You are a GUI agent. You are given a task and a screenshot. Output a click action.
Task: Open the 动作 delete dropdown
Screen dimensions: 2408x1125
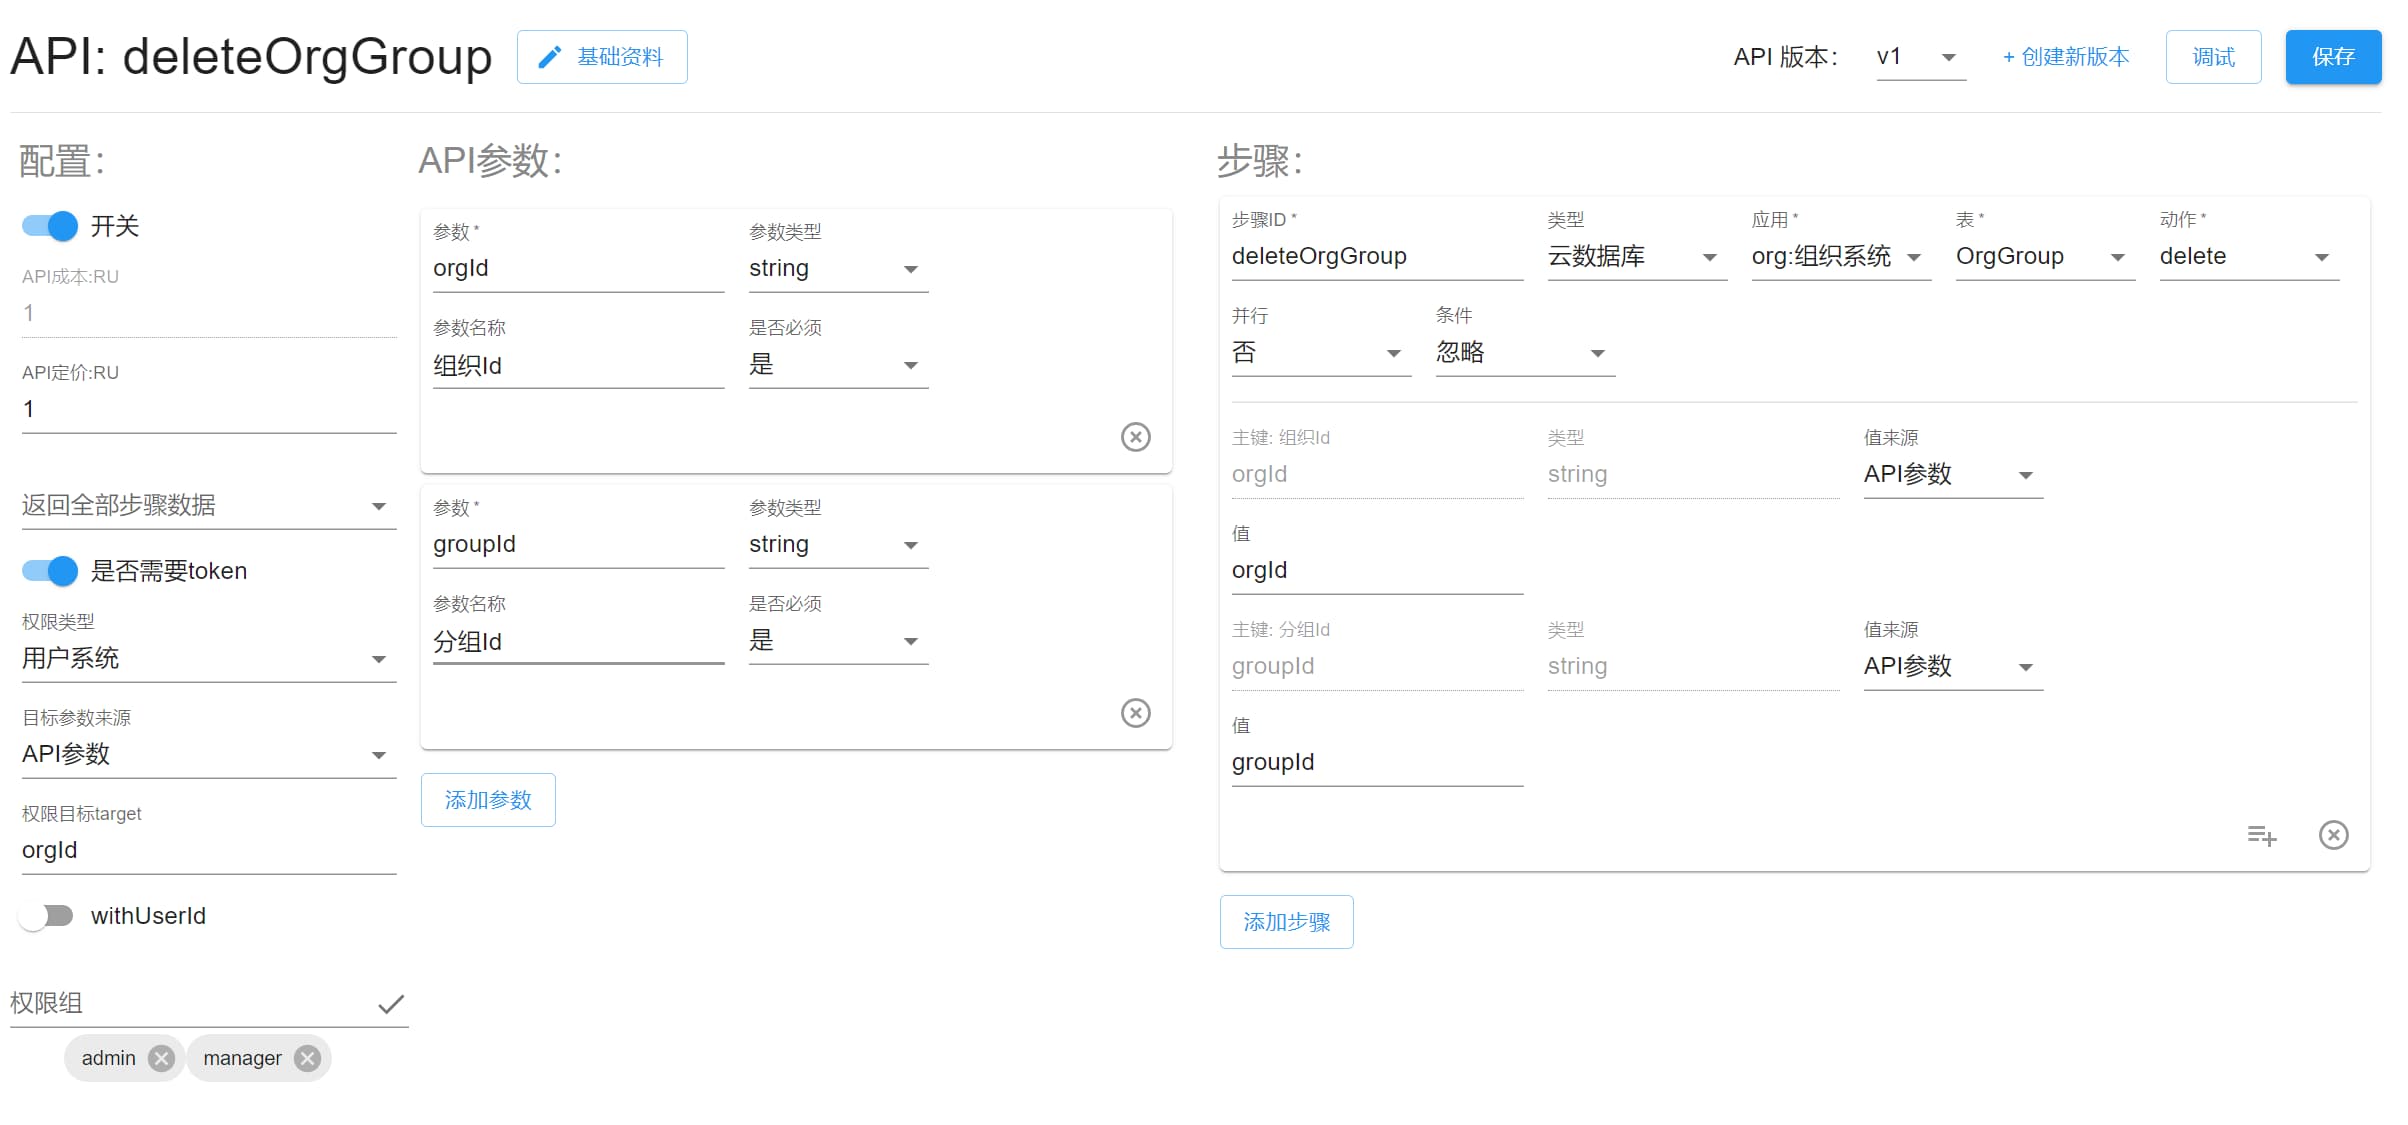pyautogui.click(x=2249, y=256)
